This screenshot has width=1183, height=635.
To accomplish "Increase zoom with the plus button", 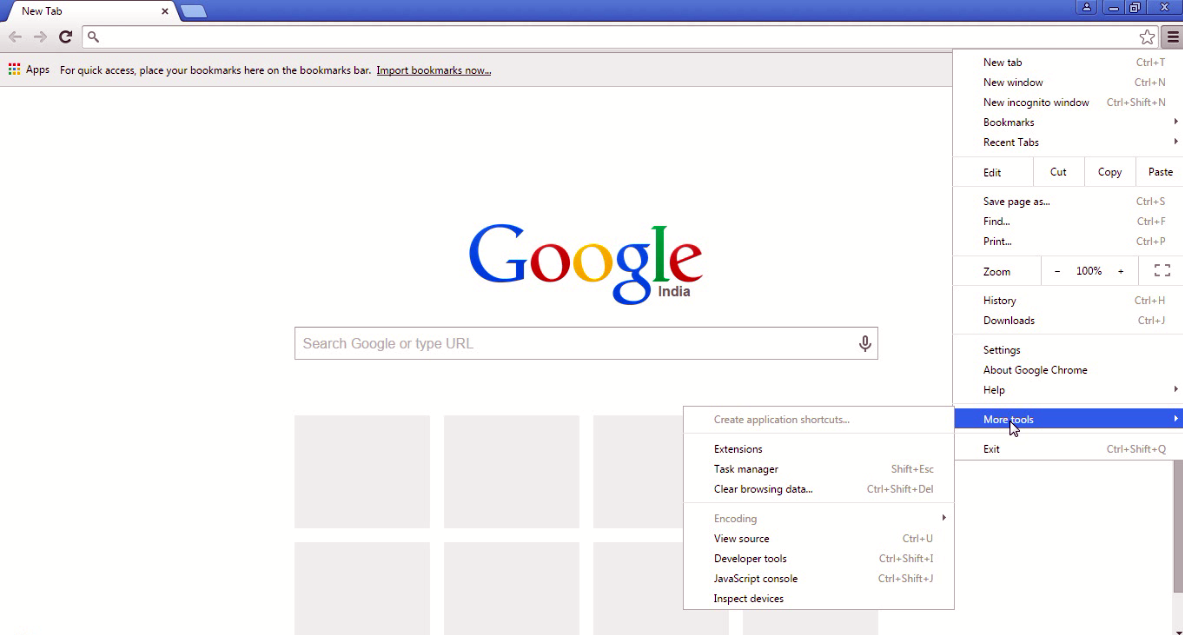I will (x=1120, y=271).
